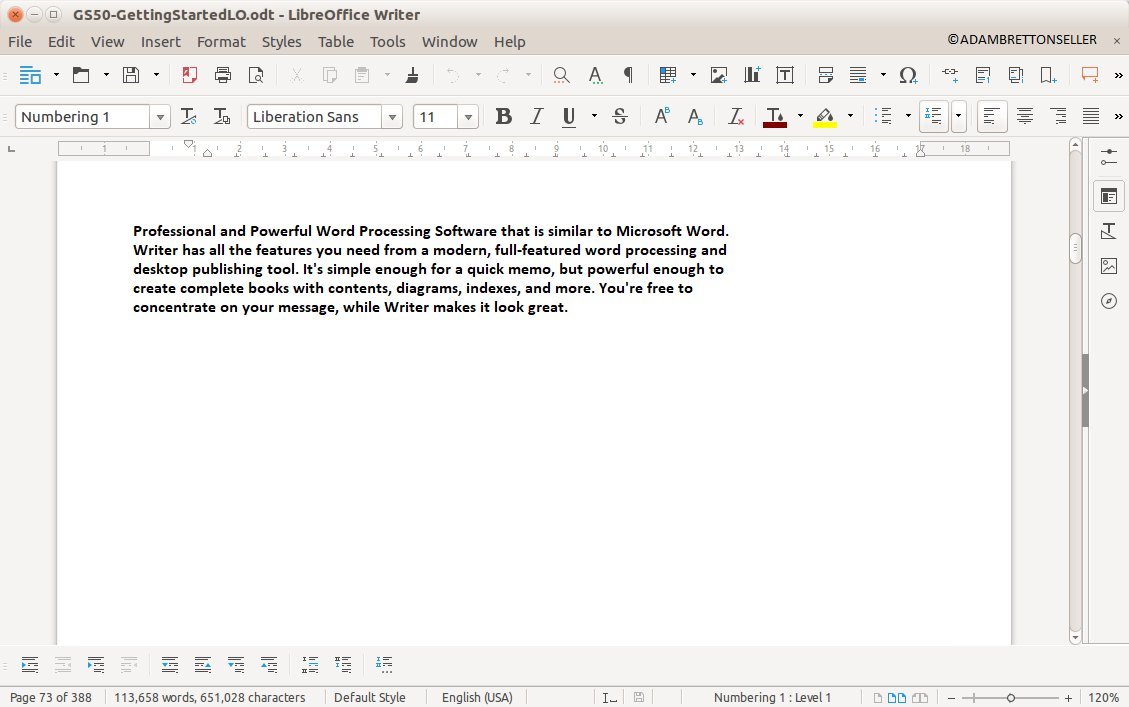Open Find and Replace magnifier icon
Image resolution: width=1129 pixels, height=707 pixels.
pyautogui.click(x=561, y=75)
